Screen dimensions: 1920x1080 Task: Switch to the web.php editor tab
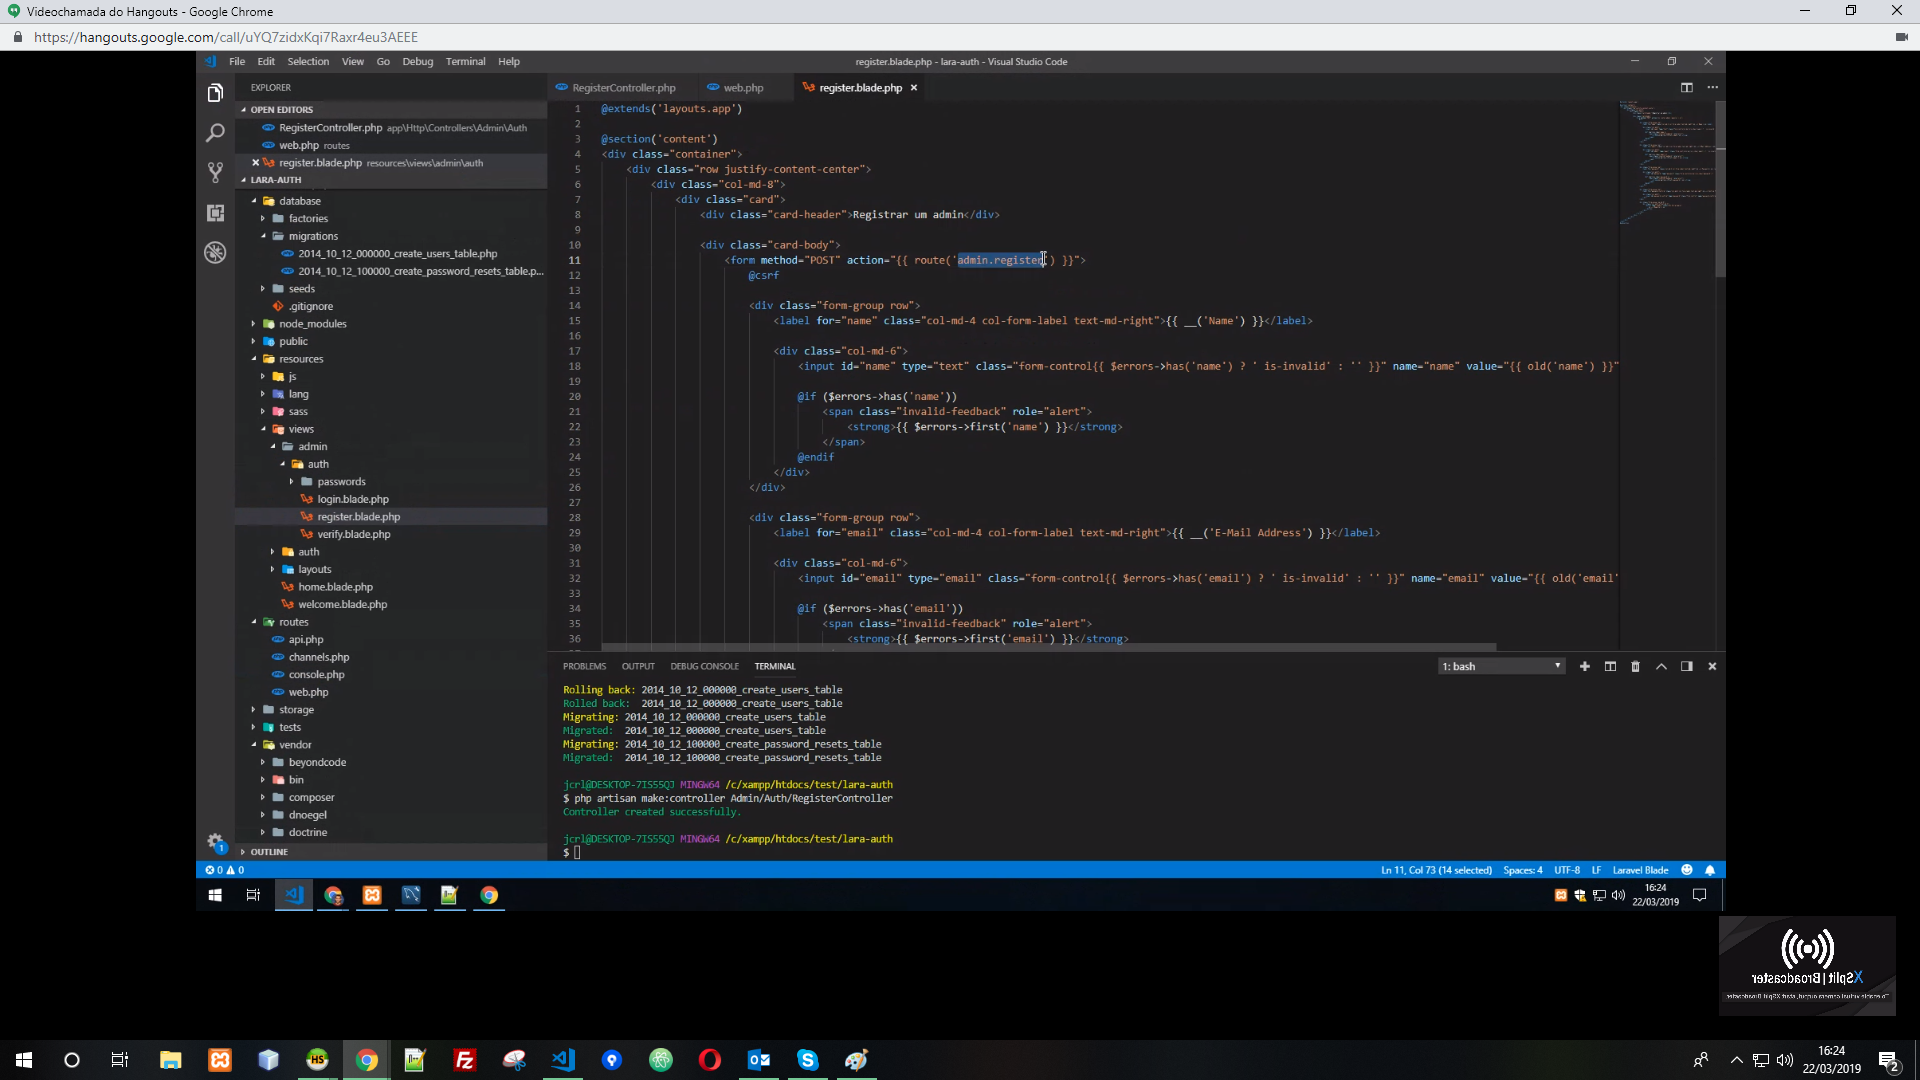(x=743, y=88)
